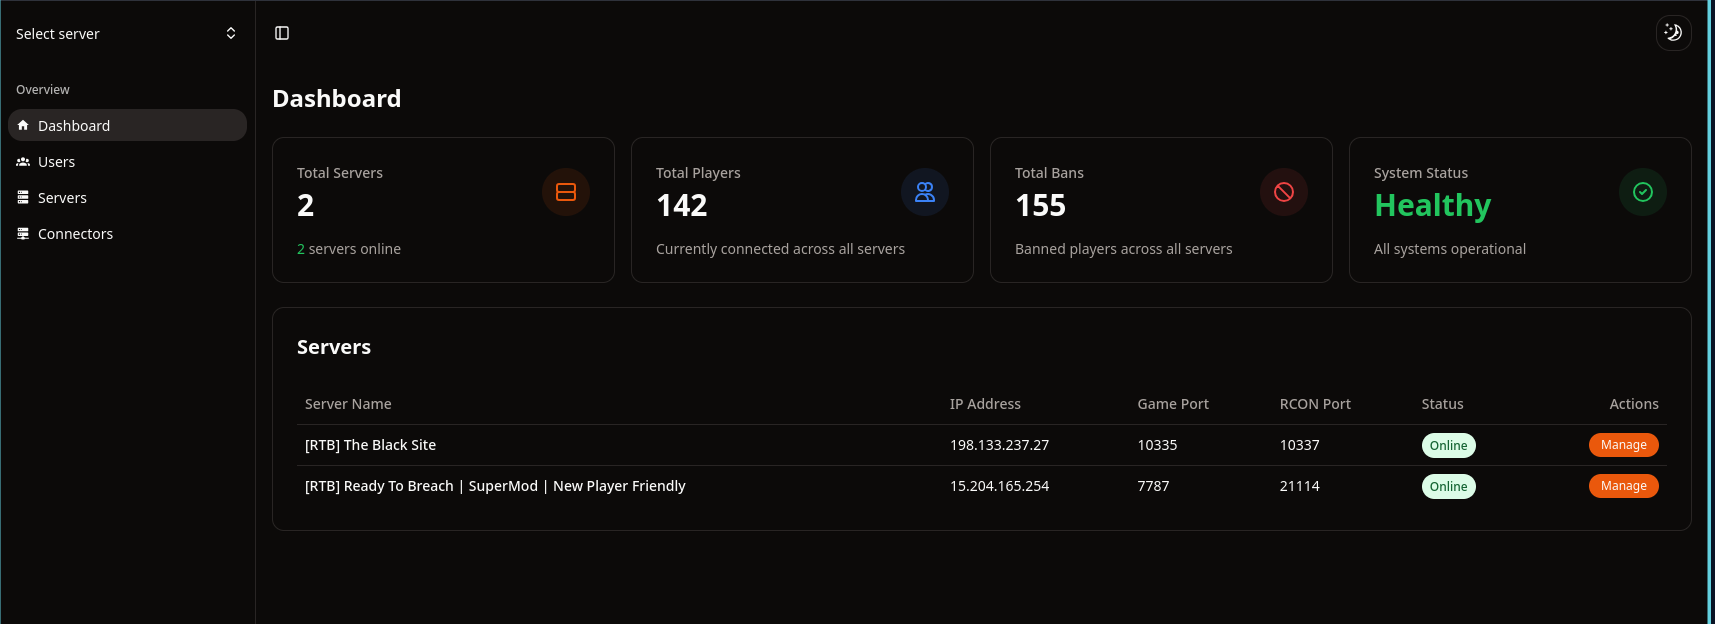Click the Status column header
This screenshot has height=624, width=1715.
[1442, 404]
